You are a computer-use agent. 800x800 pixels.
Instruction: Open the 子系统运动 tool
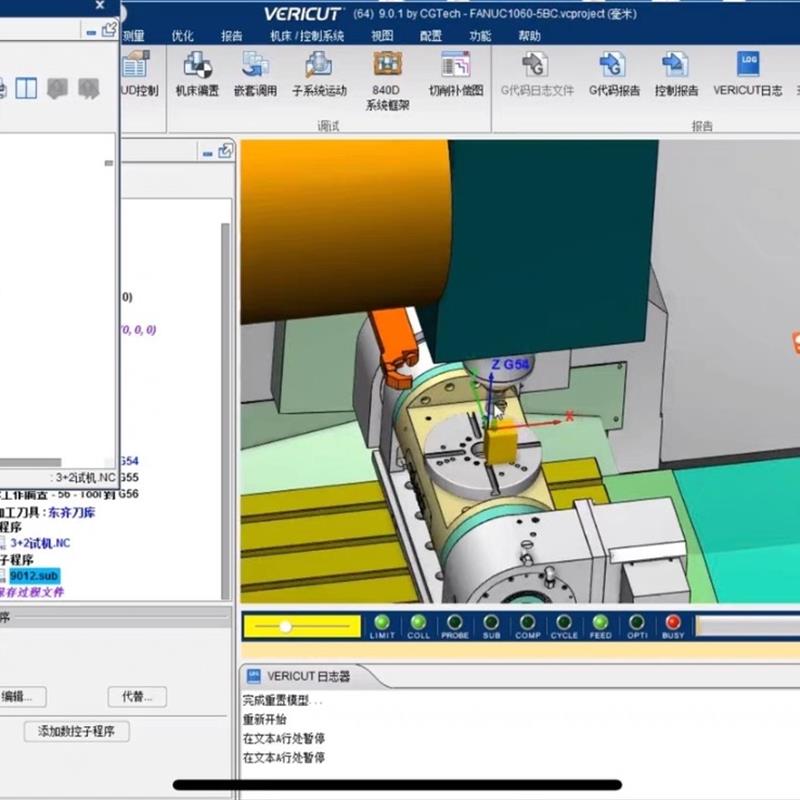tap(319, 74)
